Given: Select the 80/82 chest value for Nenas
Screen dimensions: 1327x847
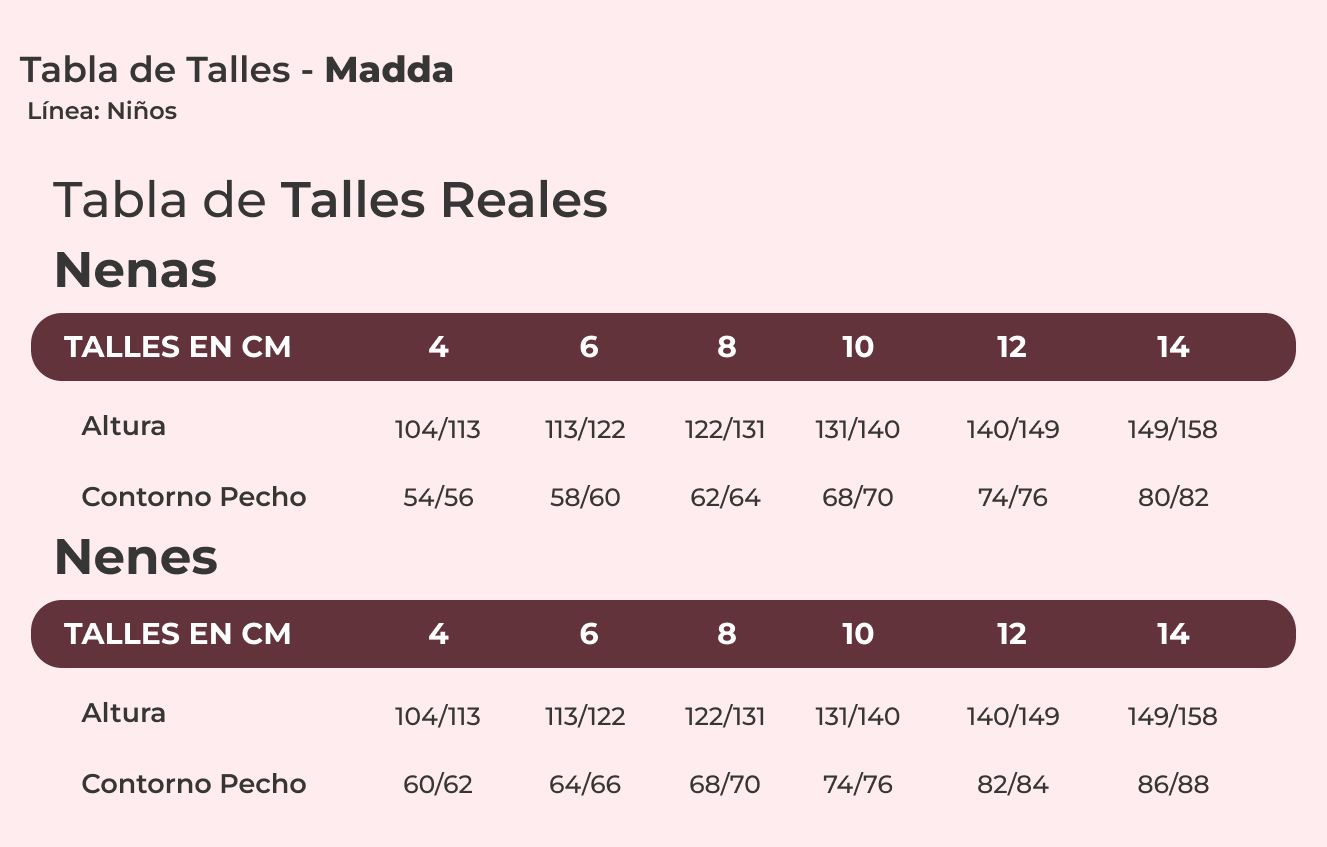Looking at the screenshot, I should tap(1173, 498).
